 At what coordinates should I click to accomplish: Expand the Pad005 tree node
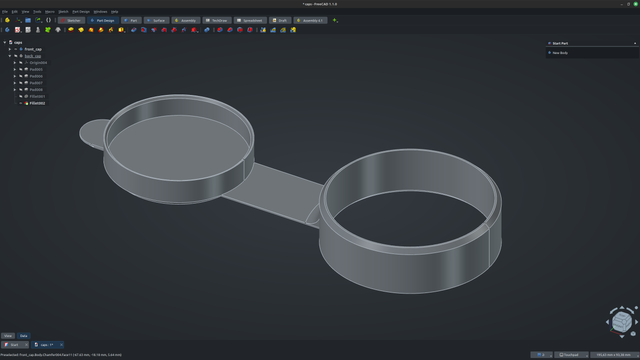[x=15, y=69]
